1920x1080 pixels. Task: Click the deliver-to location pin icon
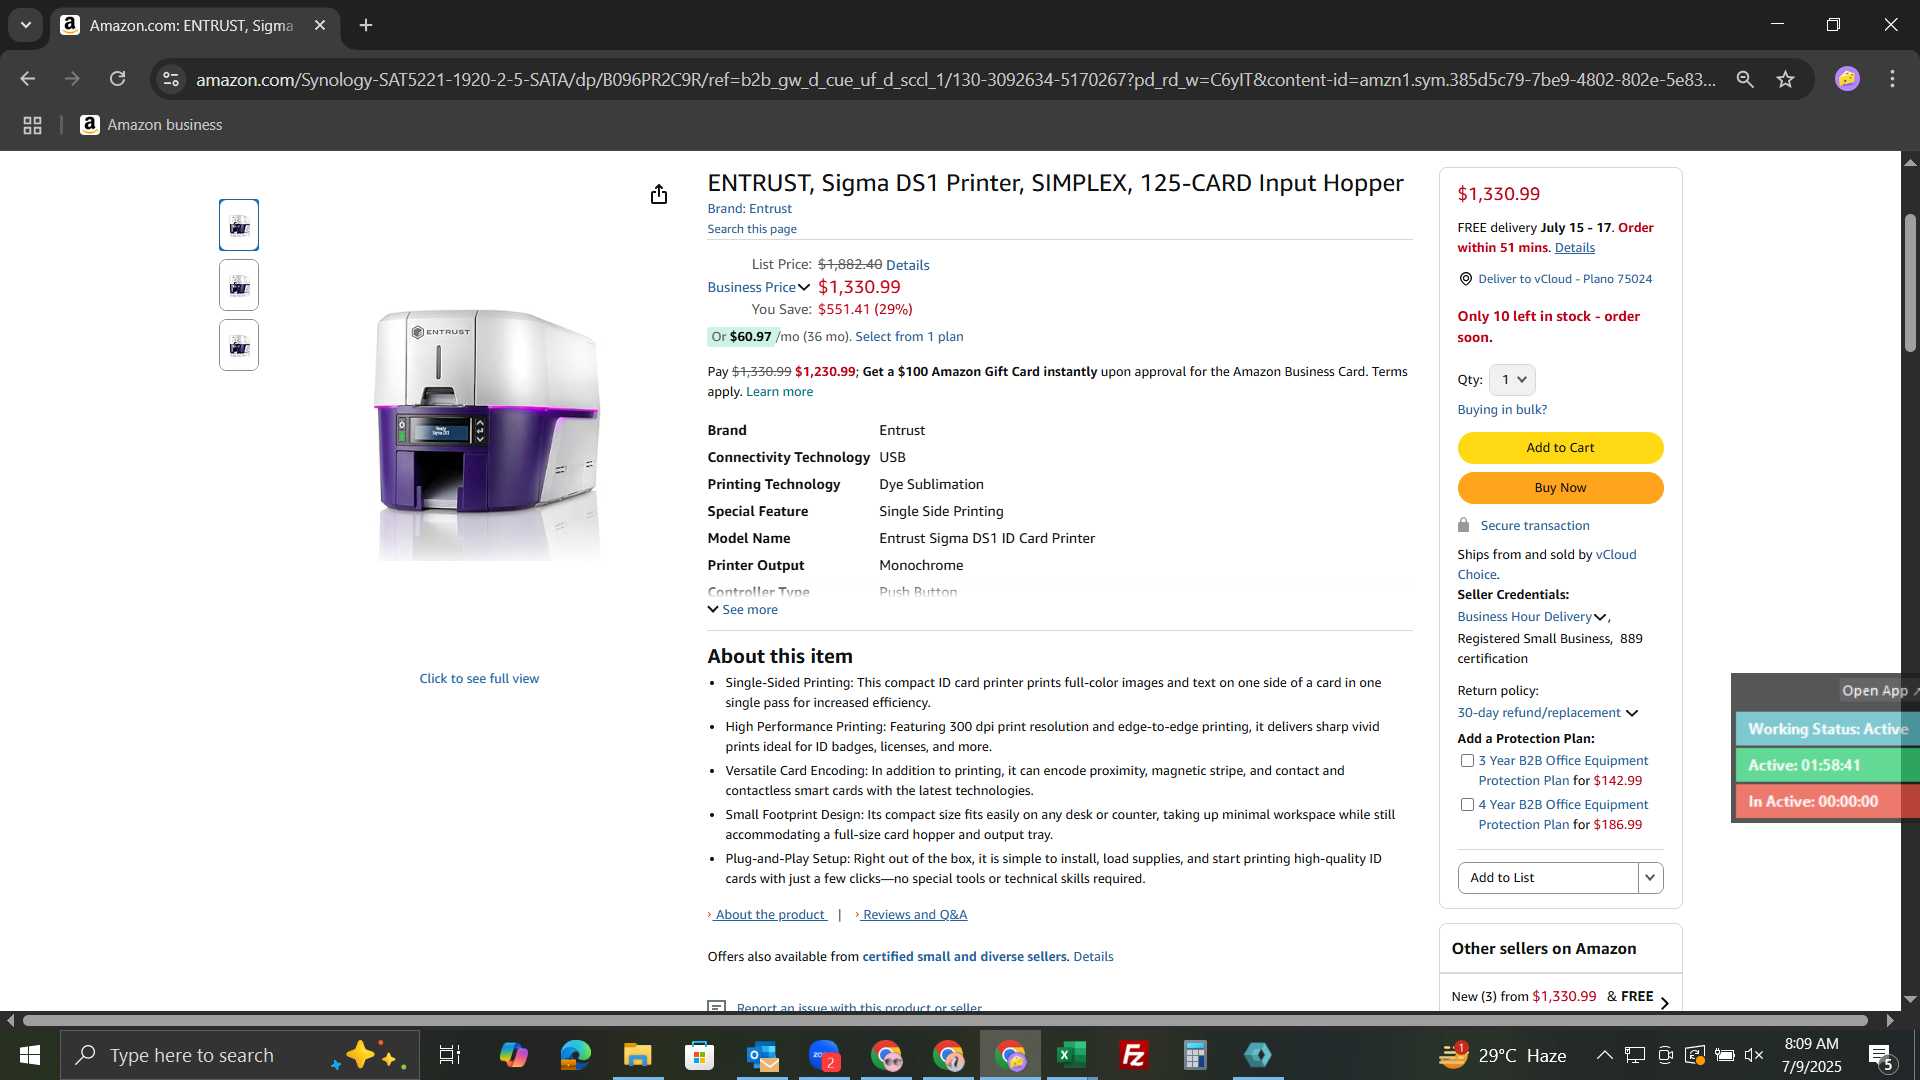coord(1465,279)
